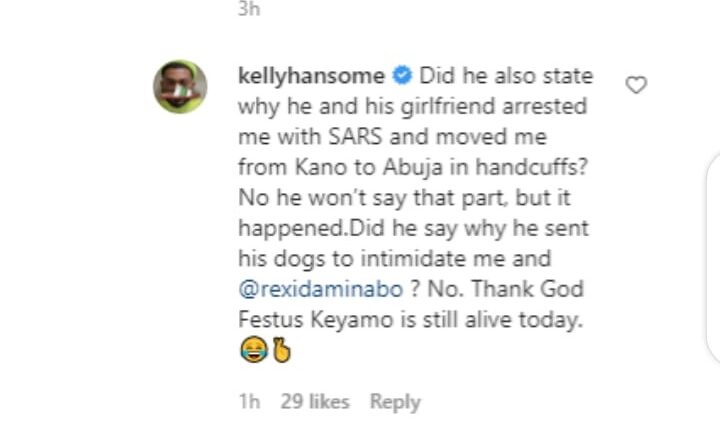Like the comment with the heart icon
The height and width of the screenshot is (430, 720).
(x=636, y=86)
